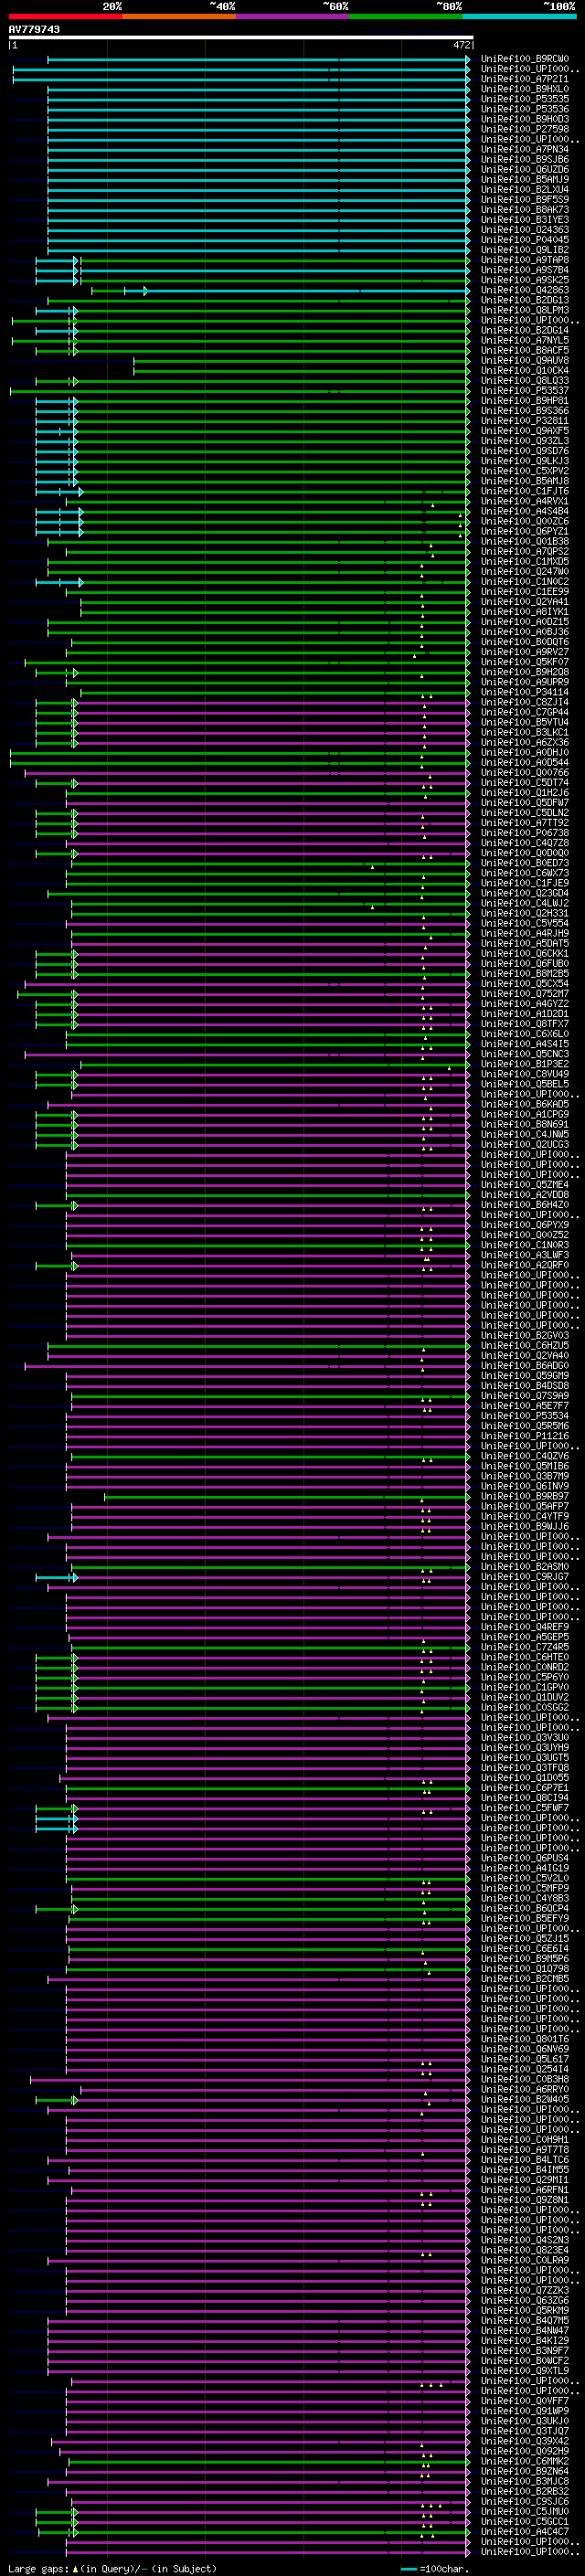Click the white query bar ending at 472
The image size is (585, 2576).
[241, 38]
